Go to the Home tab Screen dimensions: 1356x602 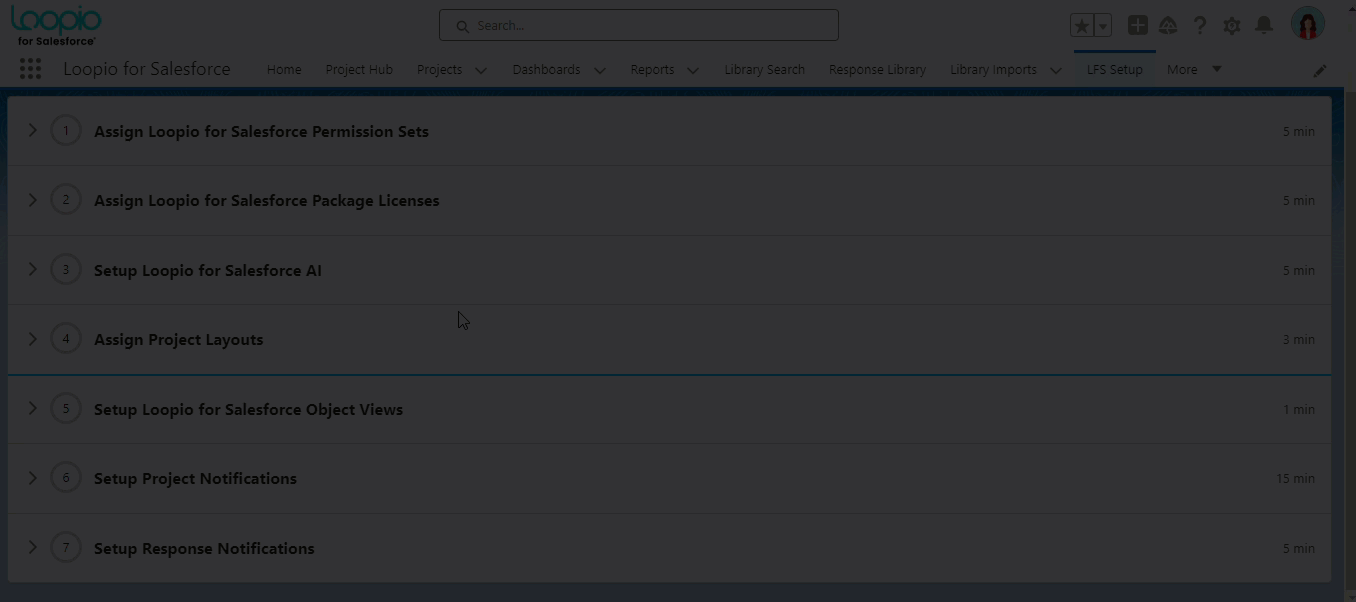pyautogui.click(x=284, y=69)
